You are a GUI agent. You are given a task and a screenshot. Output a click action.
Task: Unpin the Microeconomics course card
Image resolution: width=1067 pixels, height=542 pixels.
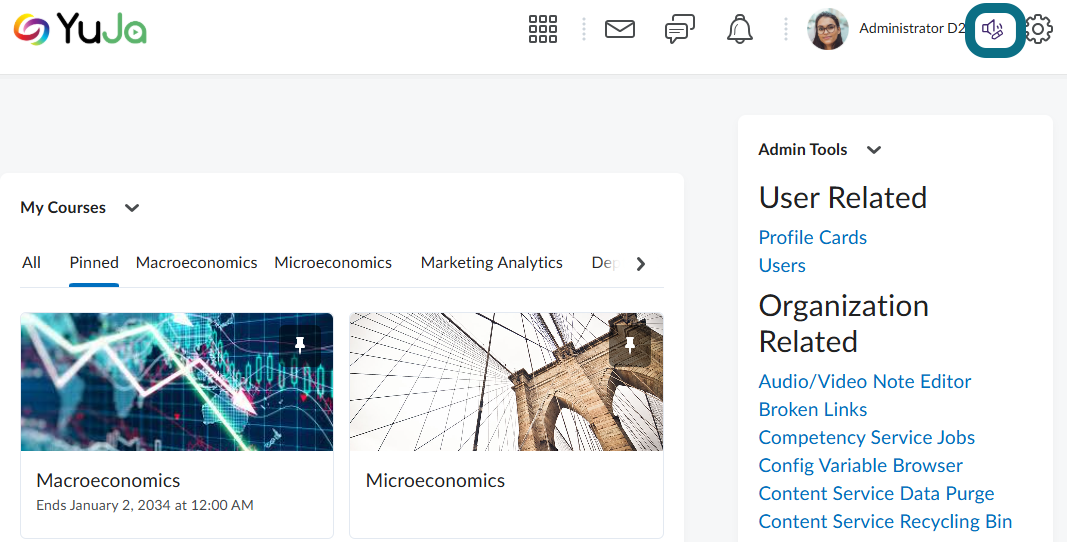tap(629, 346)
